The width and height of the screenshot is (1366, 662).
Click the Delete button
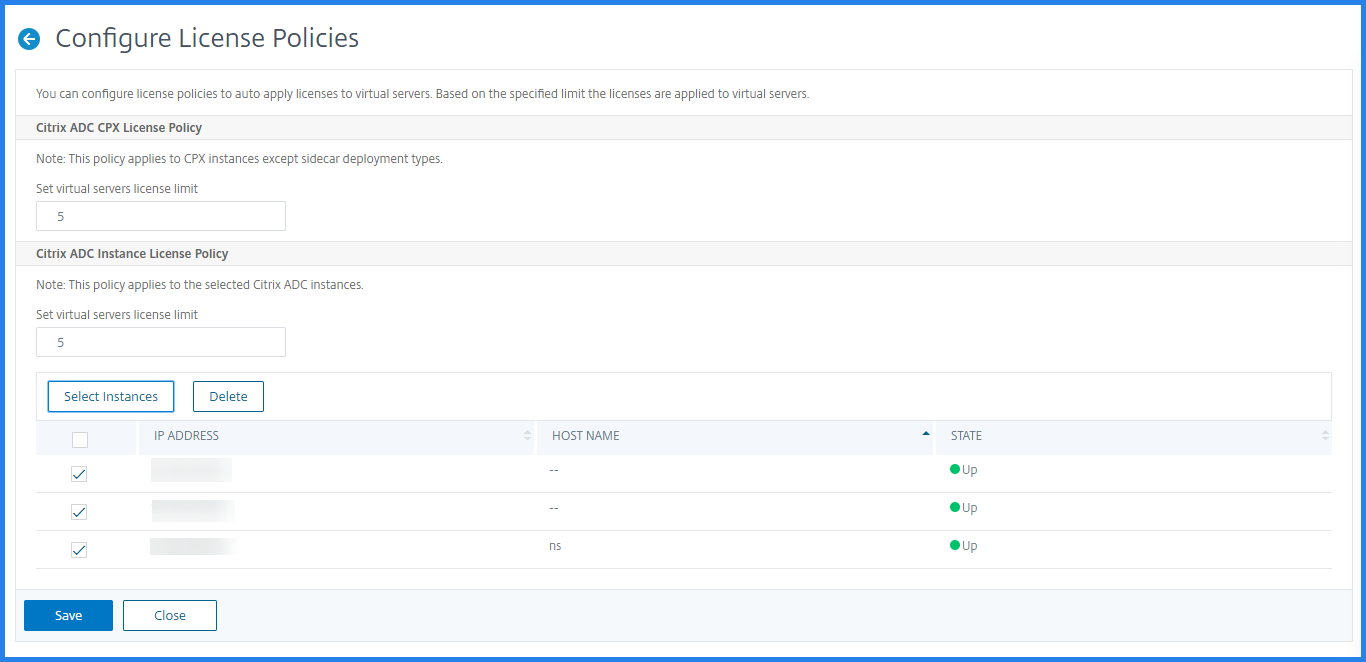(x=228, y=396)
